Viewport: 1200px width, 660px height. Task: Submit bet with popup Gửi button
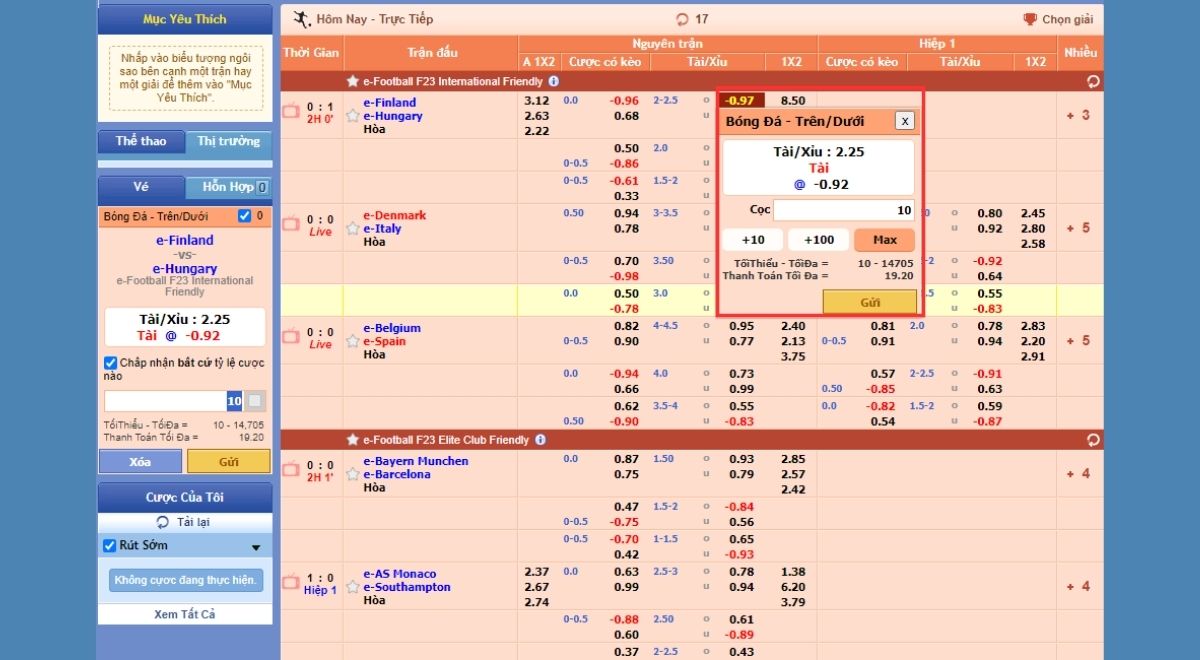[x=870, y=302]
